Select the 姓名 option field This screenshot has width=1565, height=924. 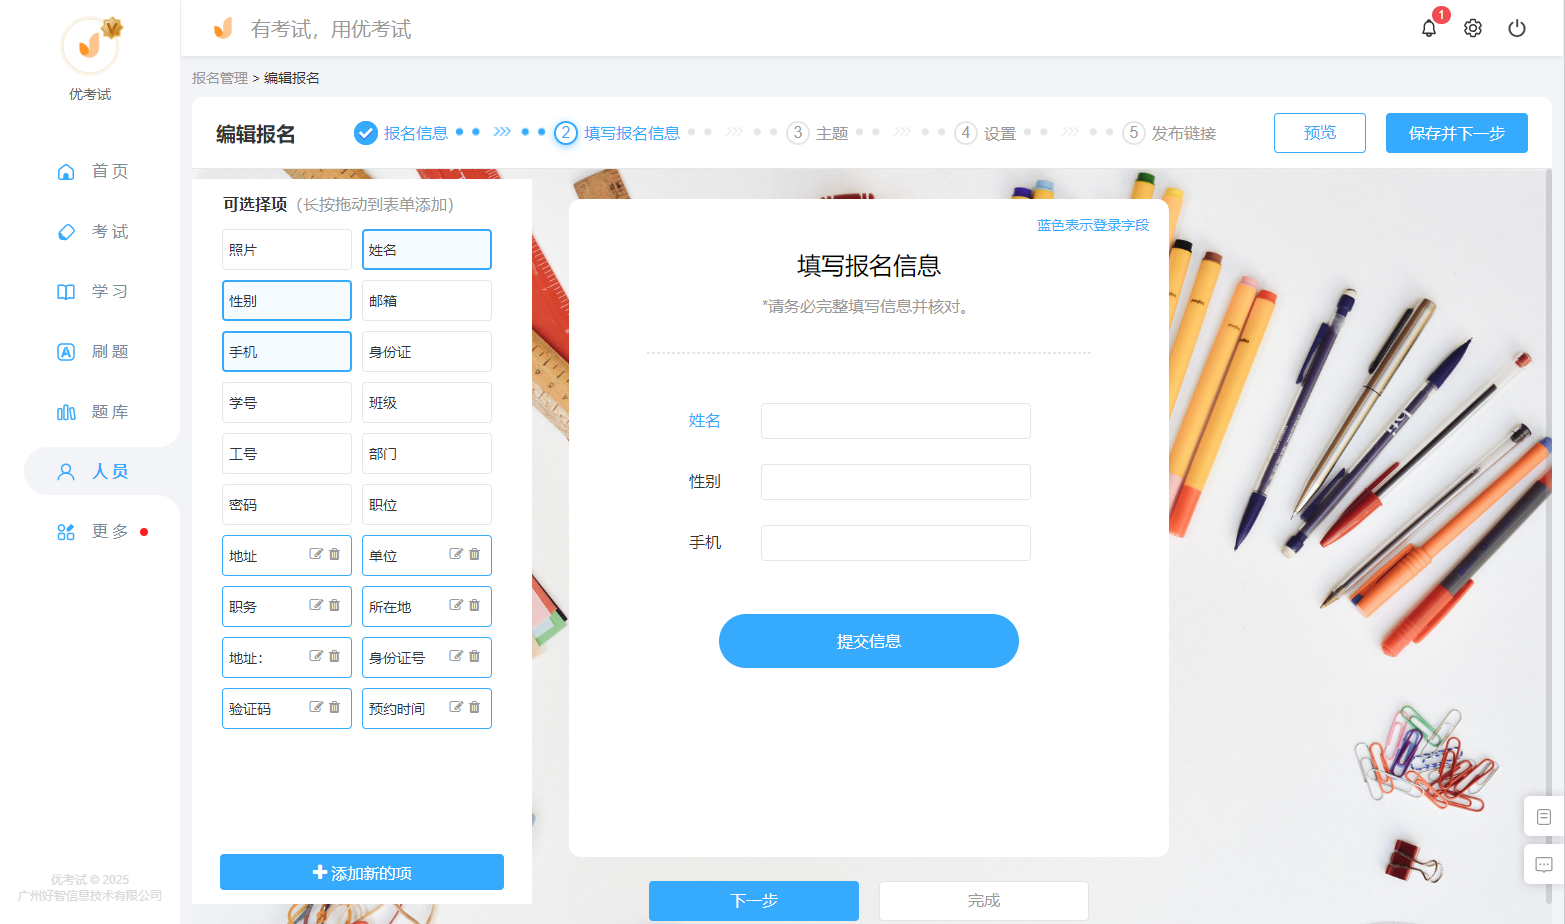click(x=427, y=249)
